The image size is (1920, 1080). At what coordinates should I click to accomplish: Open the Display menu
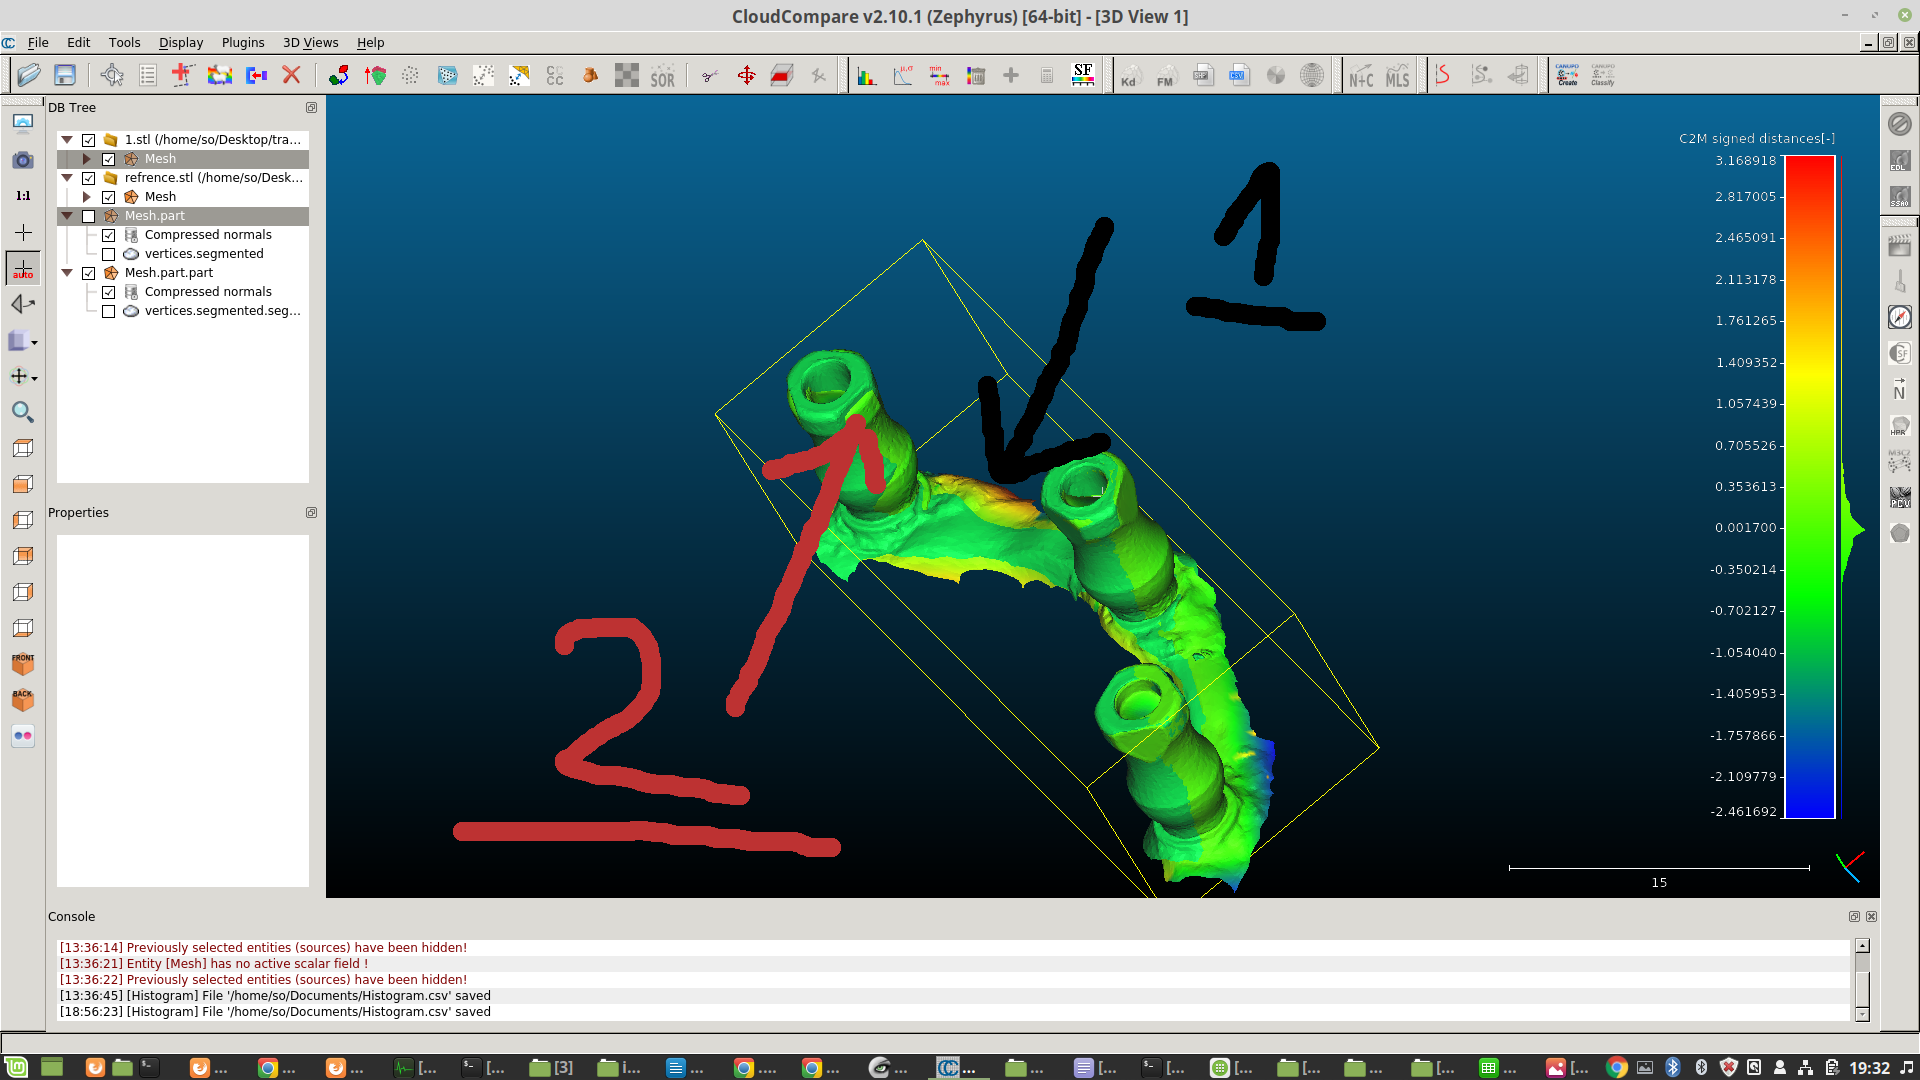181,42
